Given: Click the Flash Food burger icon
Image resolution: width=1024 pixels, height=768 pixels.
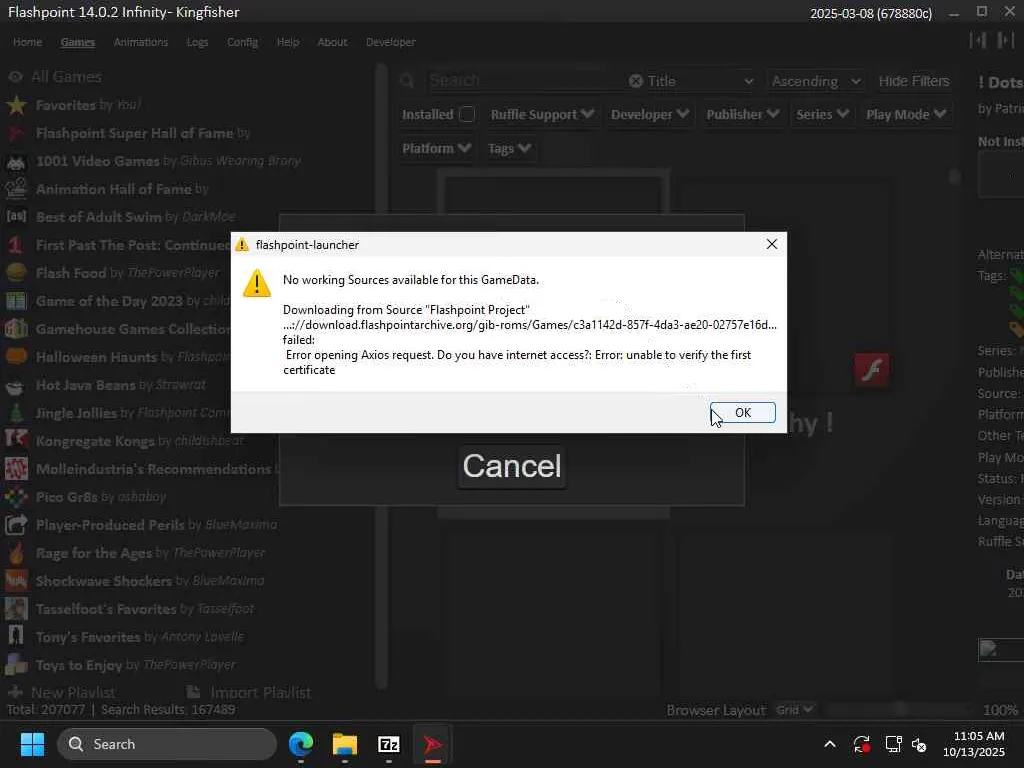Looking at the screenshot, I should (16, 273).
